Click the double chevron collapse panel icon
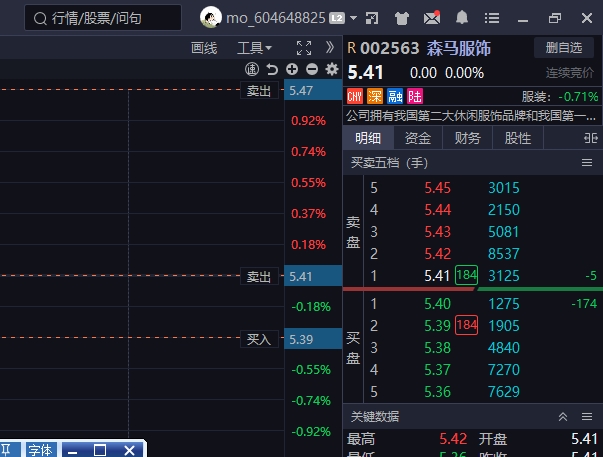 [330, 48]
